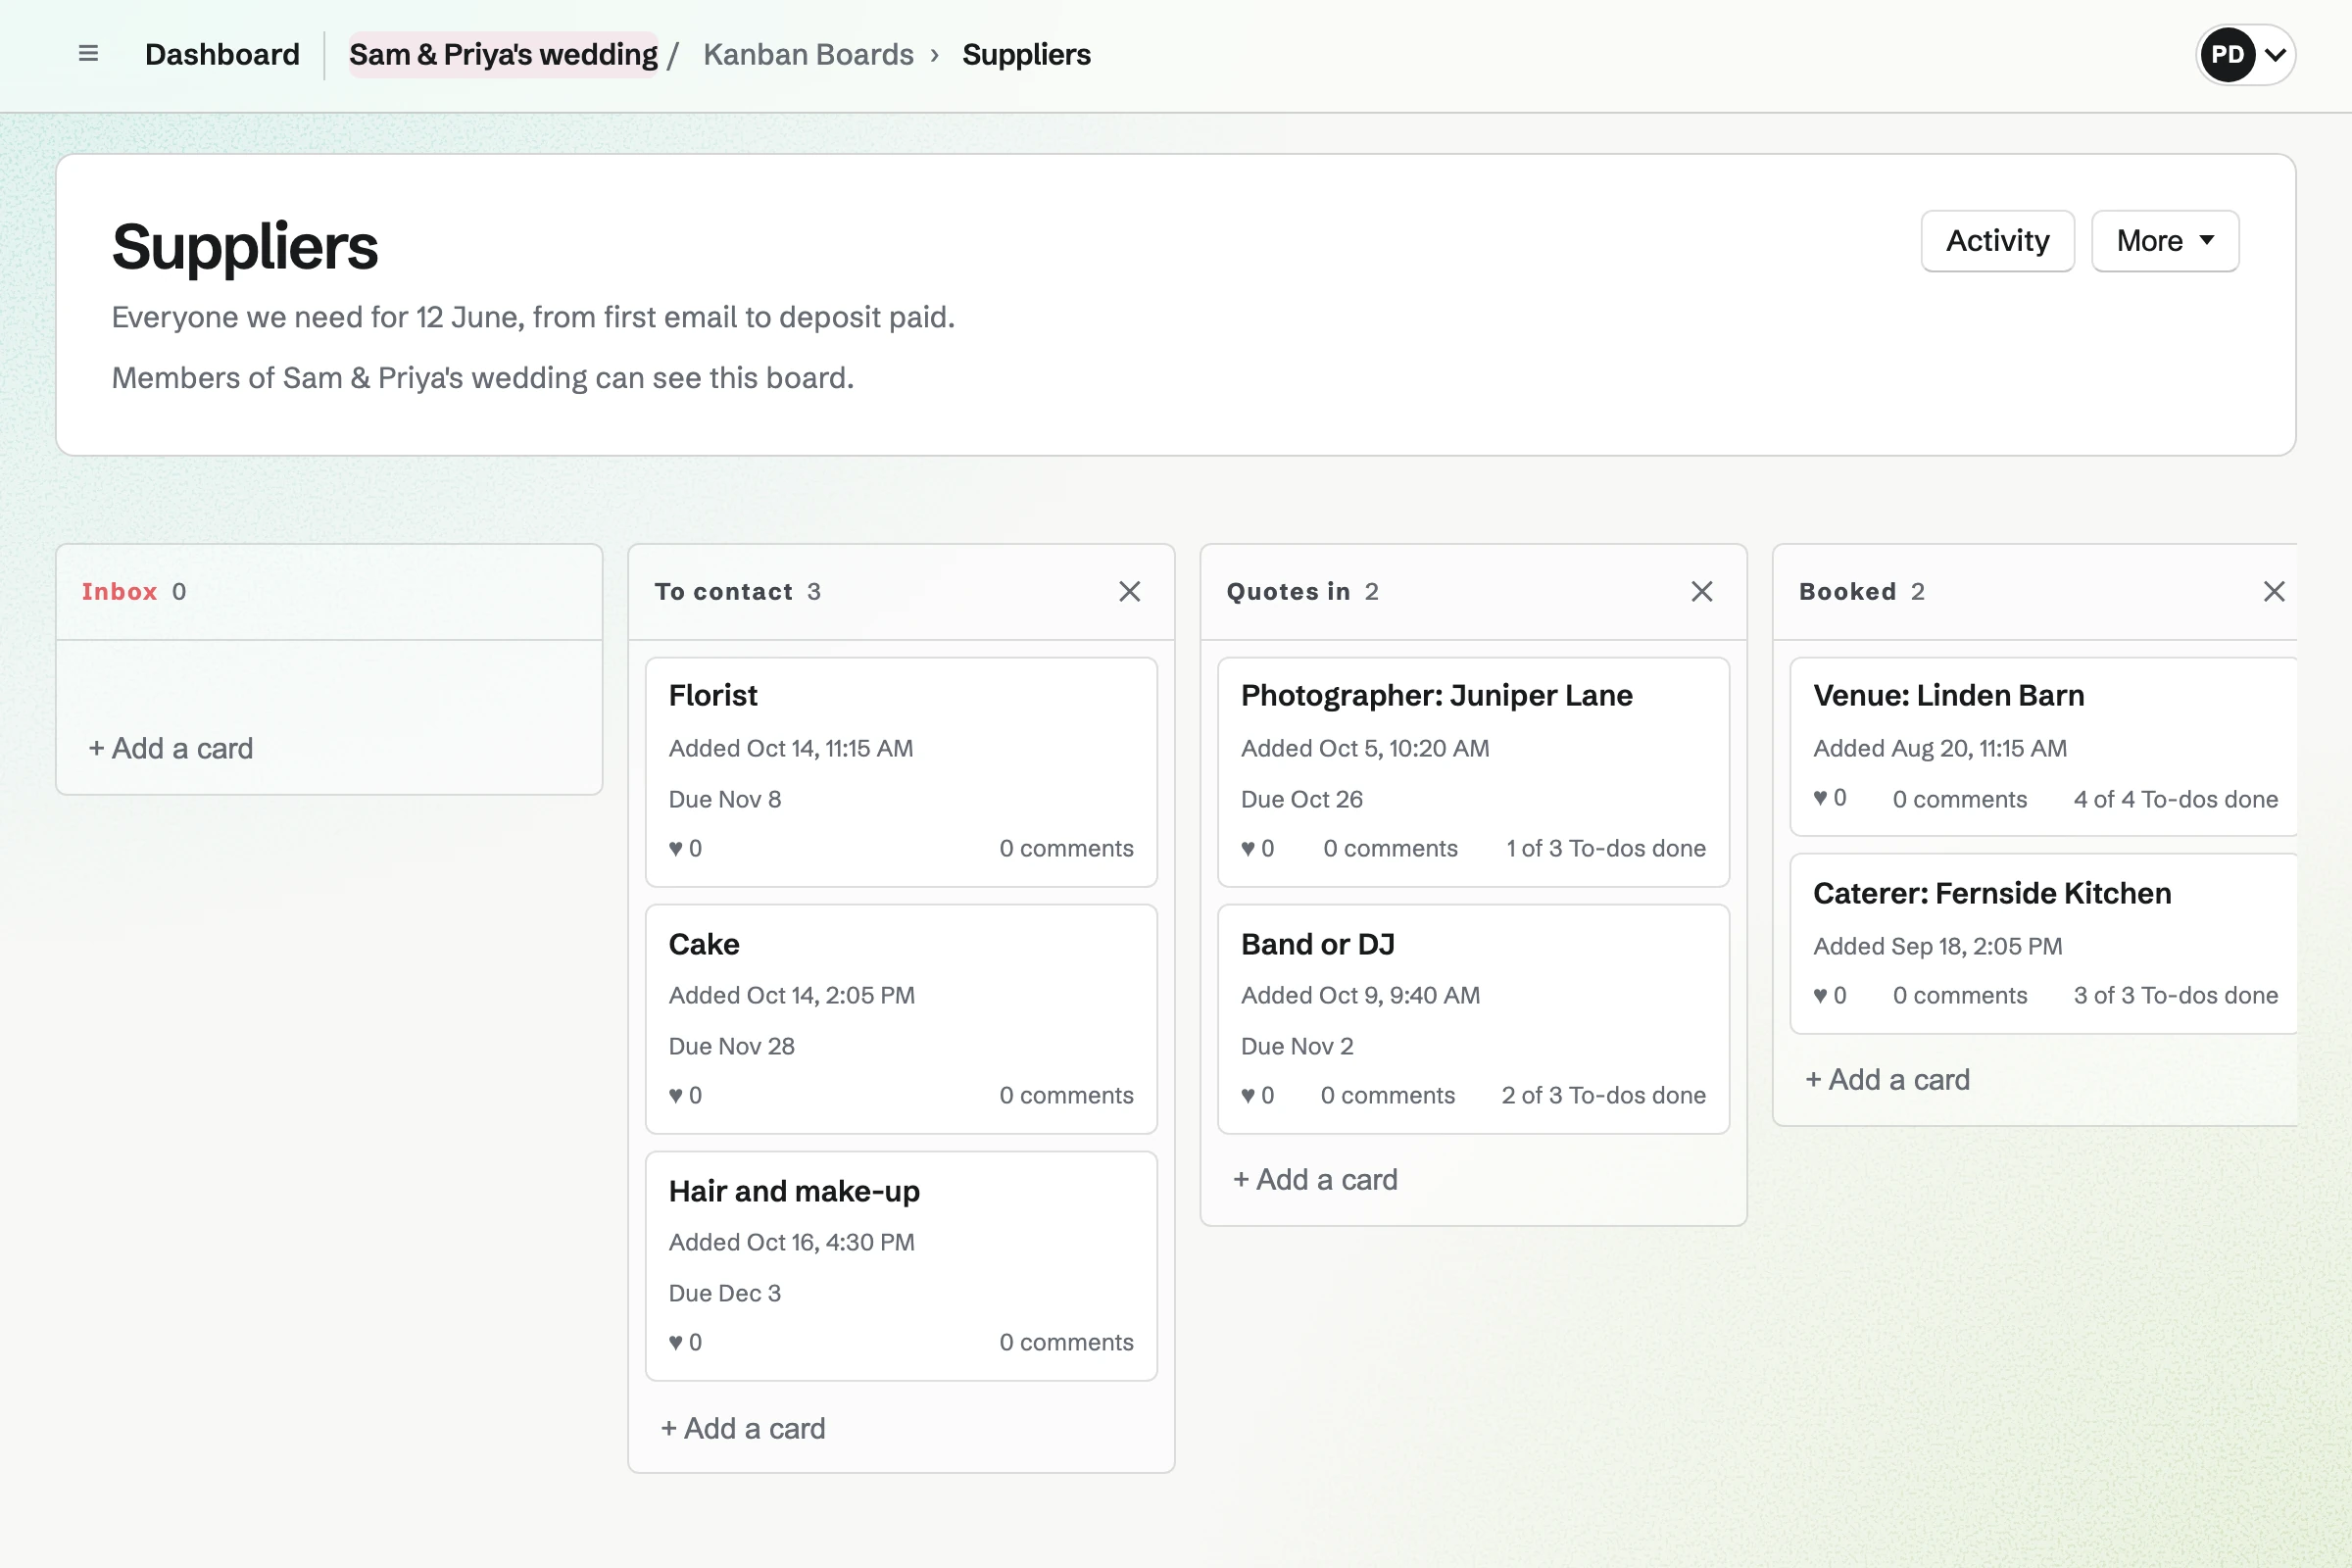Click "Due Nov 28" on Cake card
The width and height of the screenshot is (2352, 1568).
731,1046
